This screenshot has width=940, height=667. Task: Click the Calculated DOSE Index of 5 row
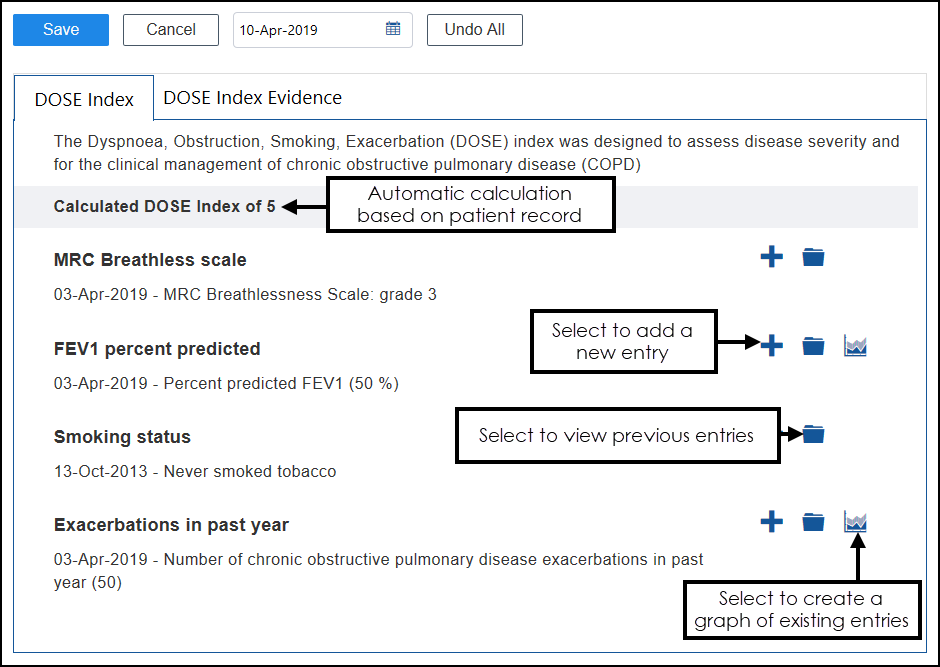coord(165,207)
